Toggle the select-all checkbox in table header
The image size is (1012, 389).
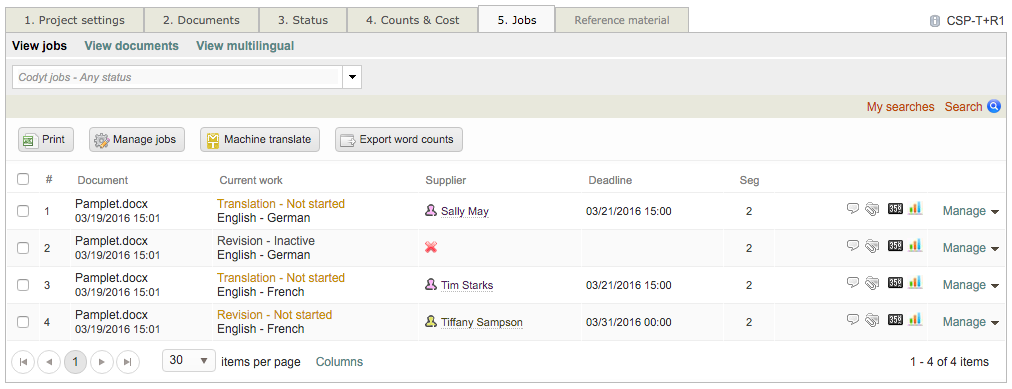23,179
